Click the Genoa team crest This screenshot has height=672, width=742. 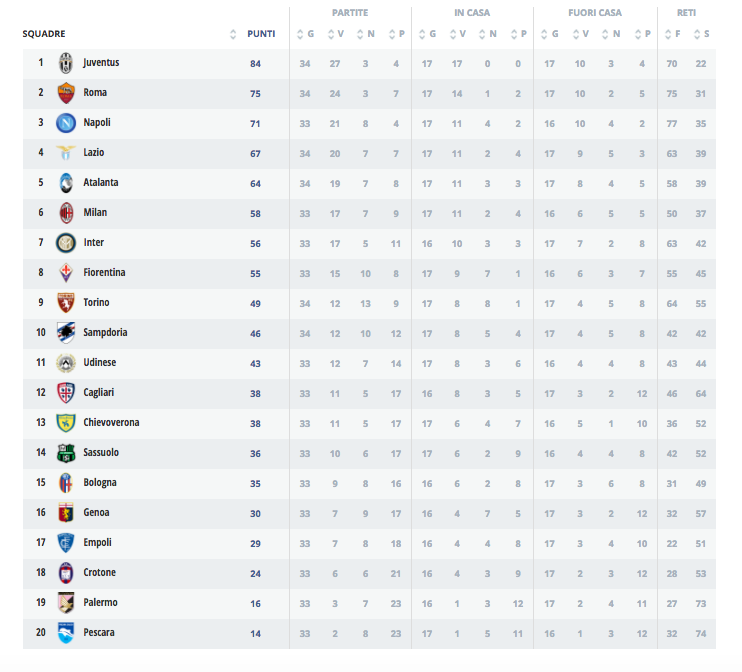click(66, 513)
